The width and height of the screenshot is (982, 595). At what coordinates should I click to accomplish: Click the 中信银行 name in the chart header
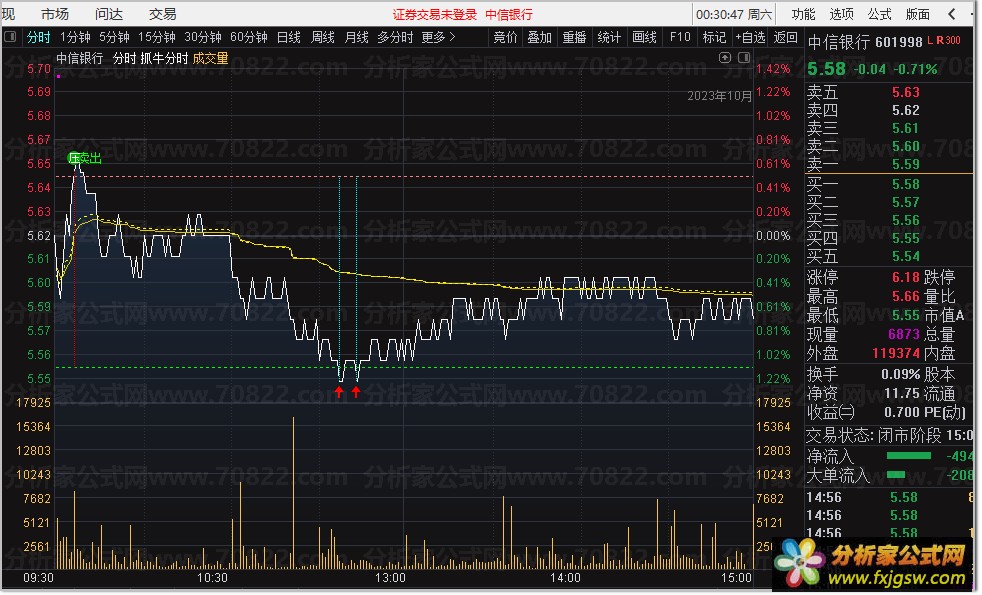click(80, 58)
